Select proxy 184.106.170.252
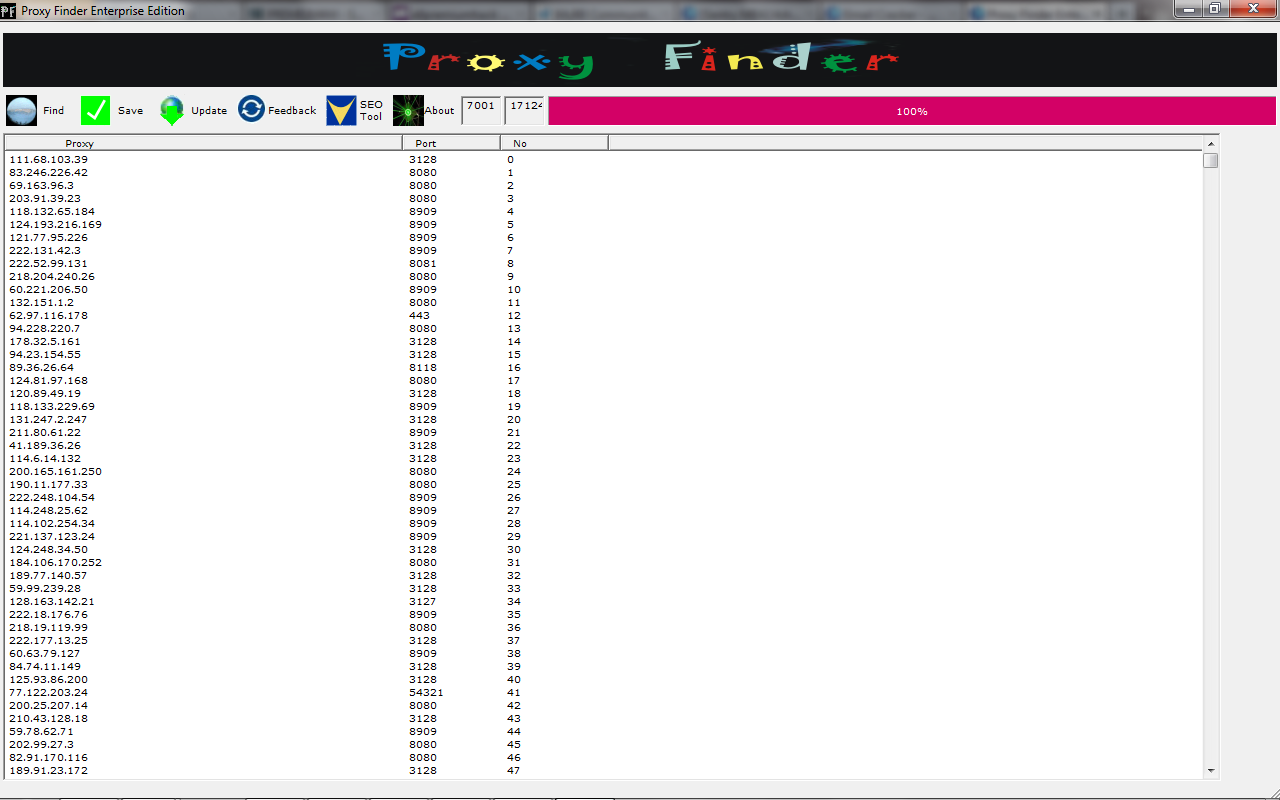 56,562
